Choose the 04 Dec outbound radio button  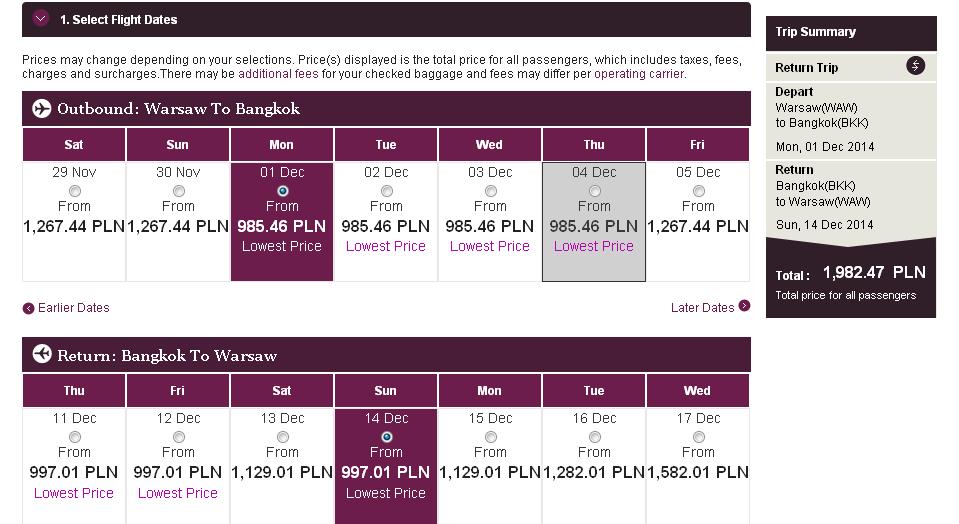pyautogui.click(x=594, y=191)
